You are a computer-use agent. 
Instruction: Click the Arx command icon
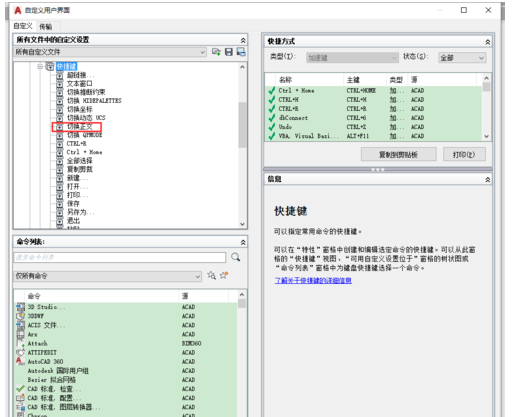[x=20, y=334]
